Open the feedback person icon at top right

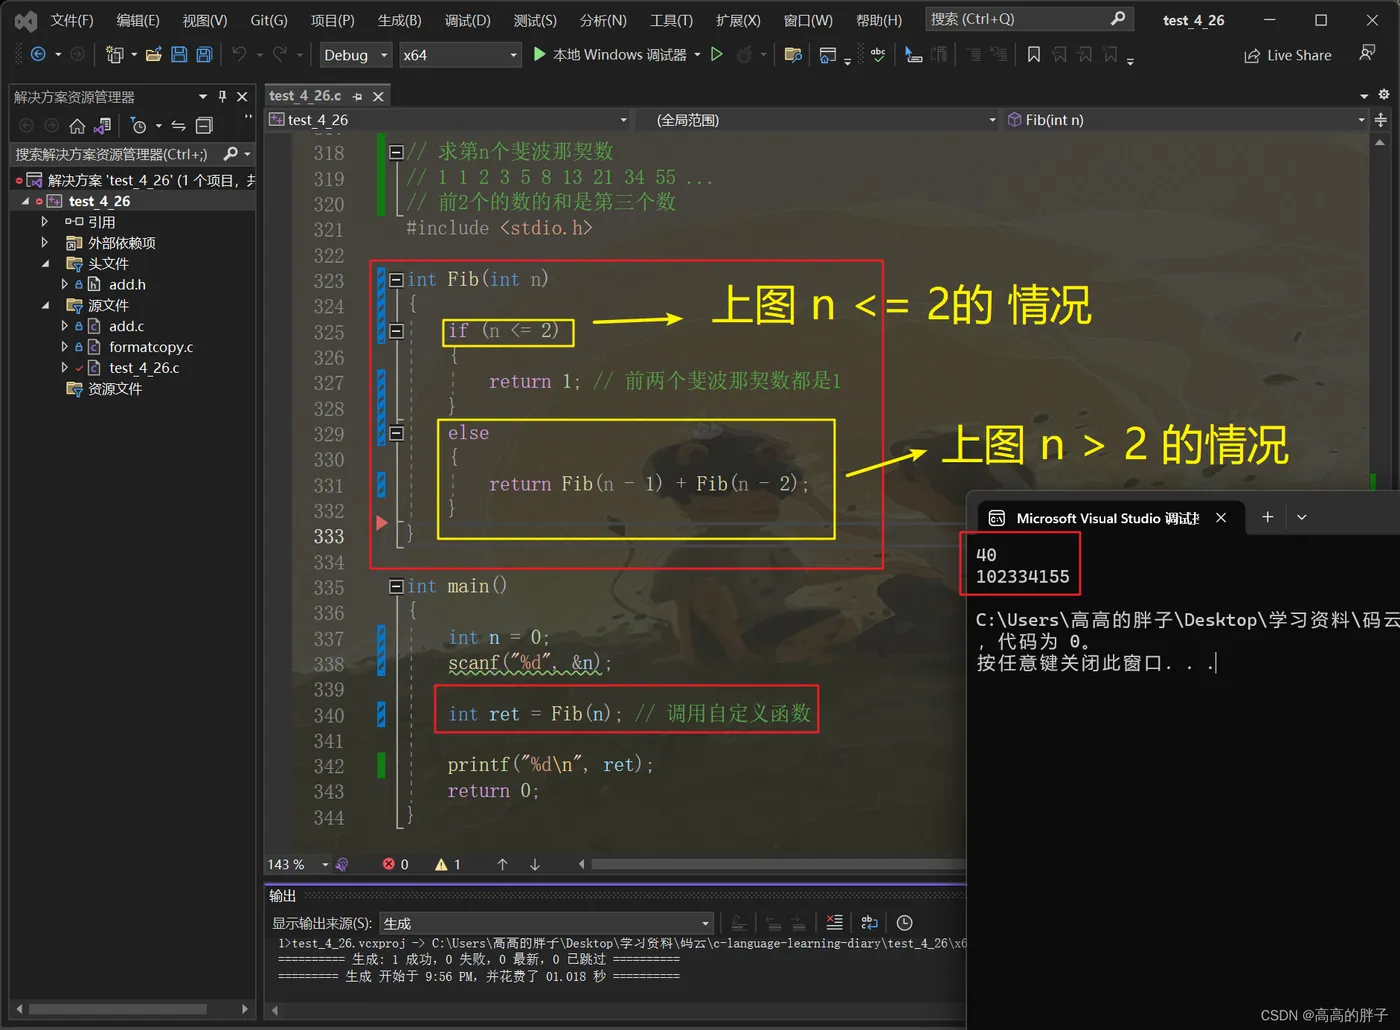coord(1367,53)
